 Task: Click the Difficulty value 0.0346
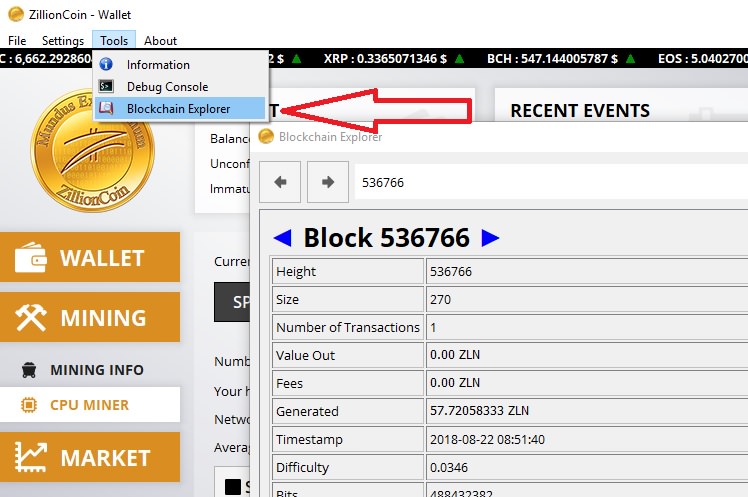(x=449, y=467)
